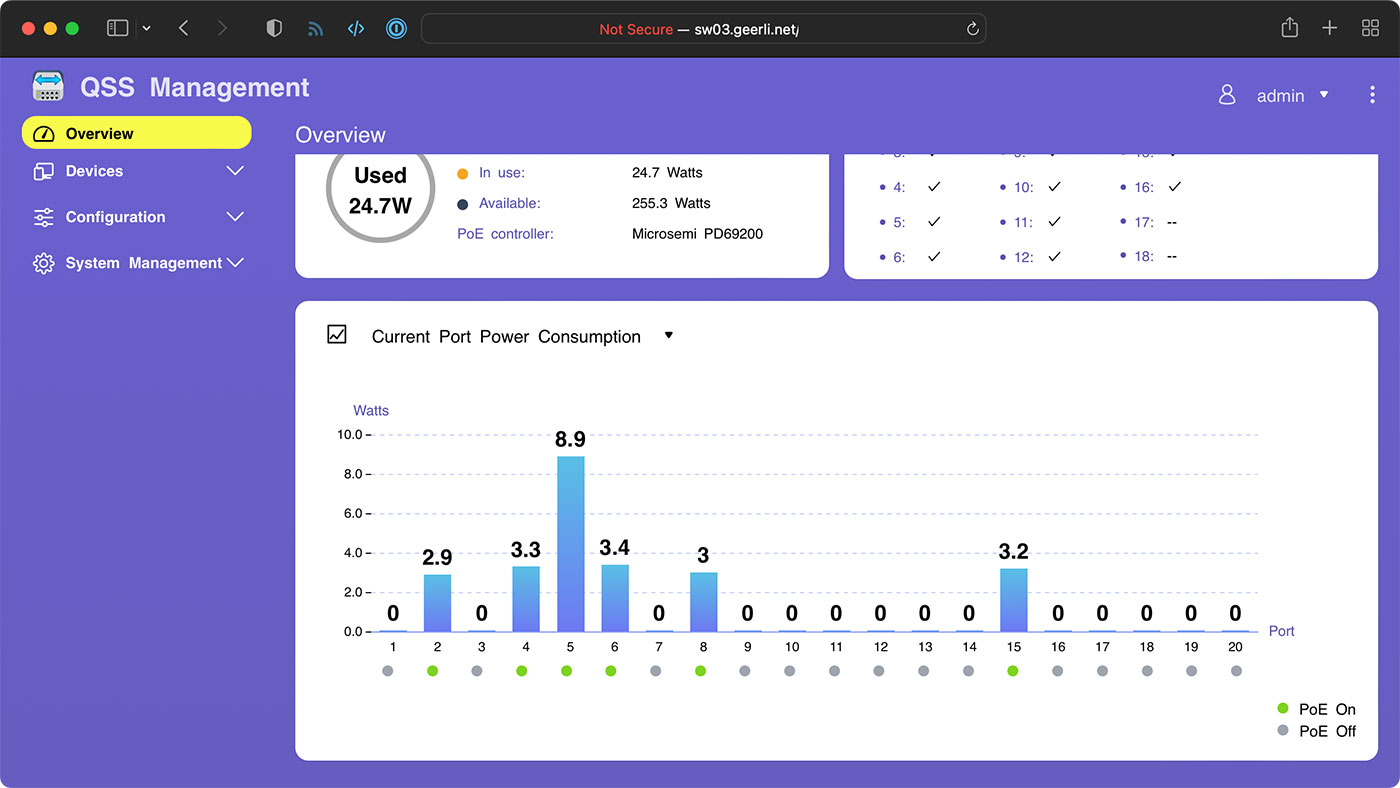Click the PoE On legend entry
The height and width of the screenshot is (788, 1400).
pyautogui.click(x=1316, y=709)
